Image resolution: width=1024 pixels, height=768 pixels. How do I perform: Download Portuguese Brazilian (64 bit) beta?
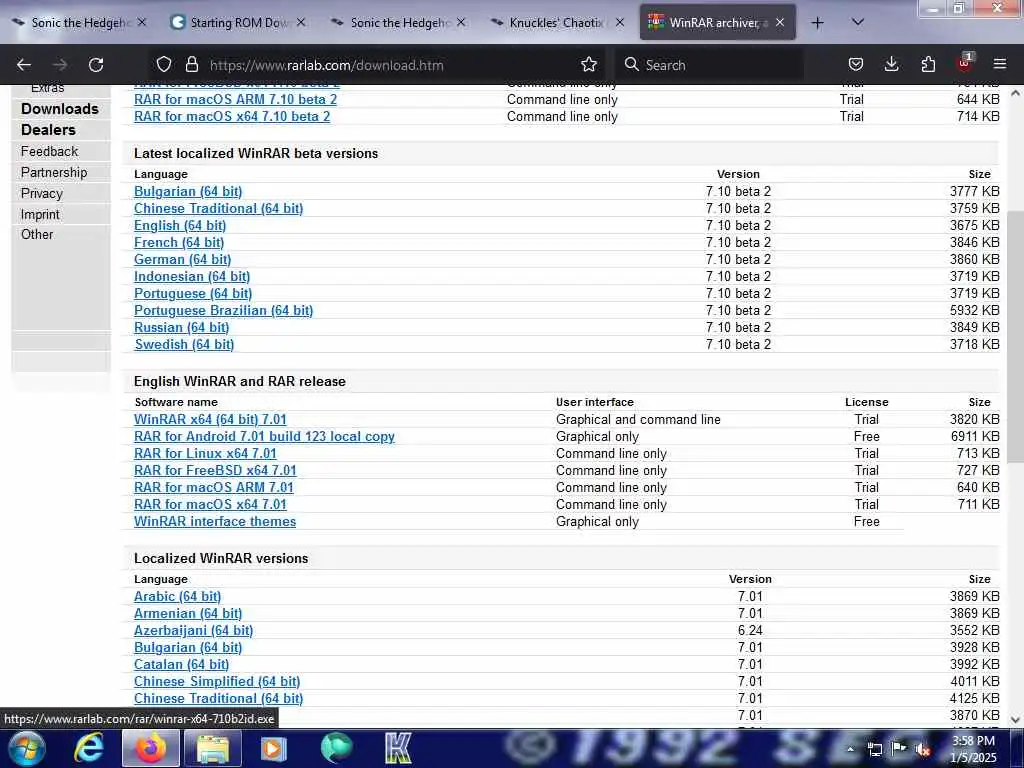coord(223,310)
